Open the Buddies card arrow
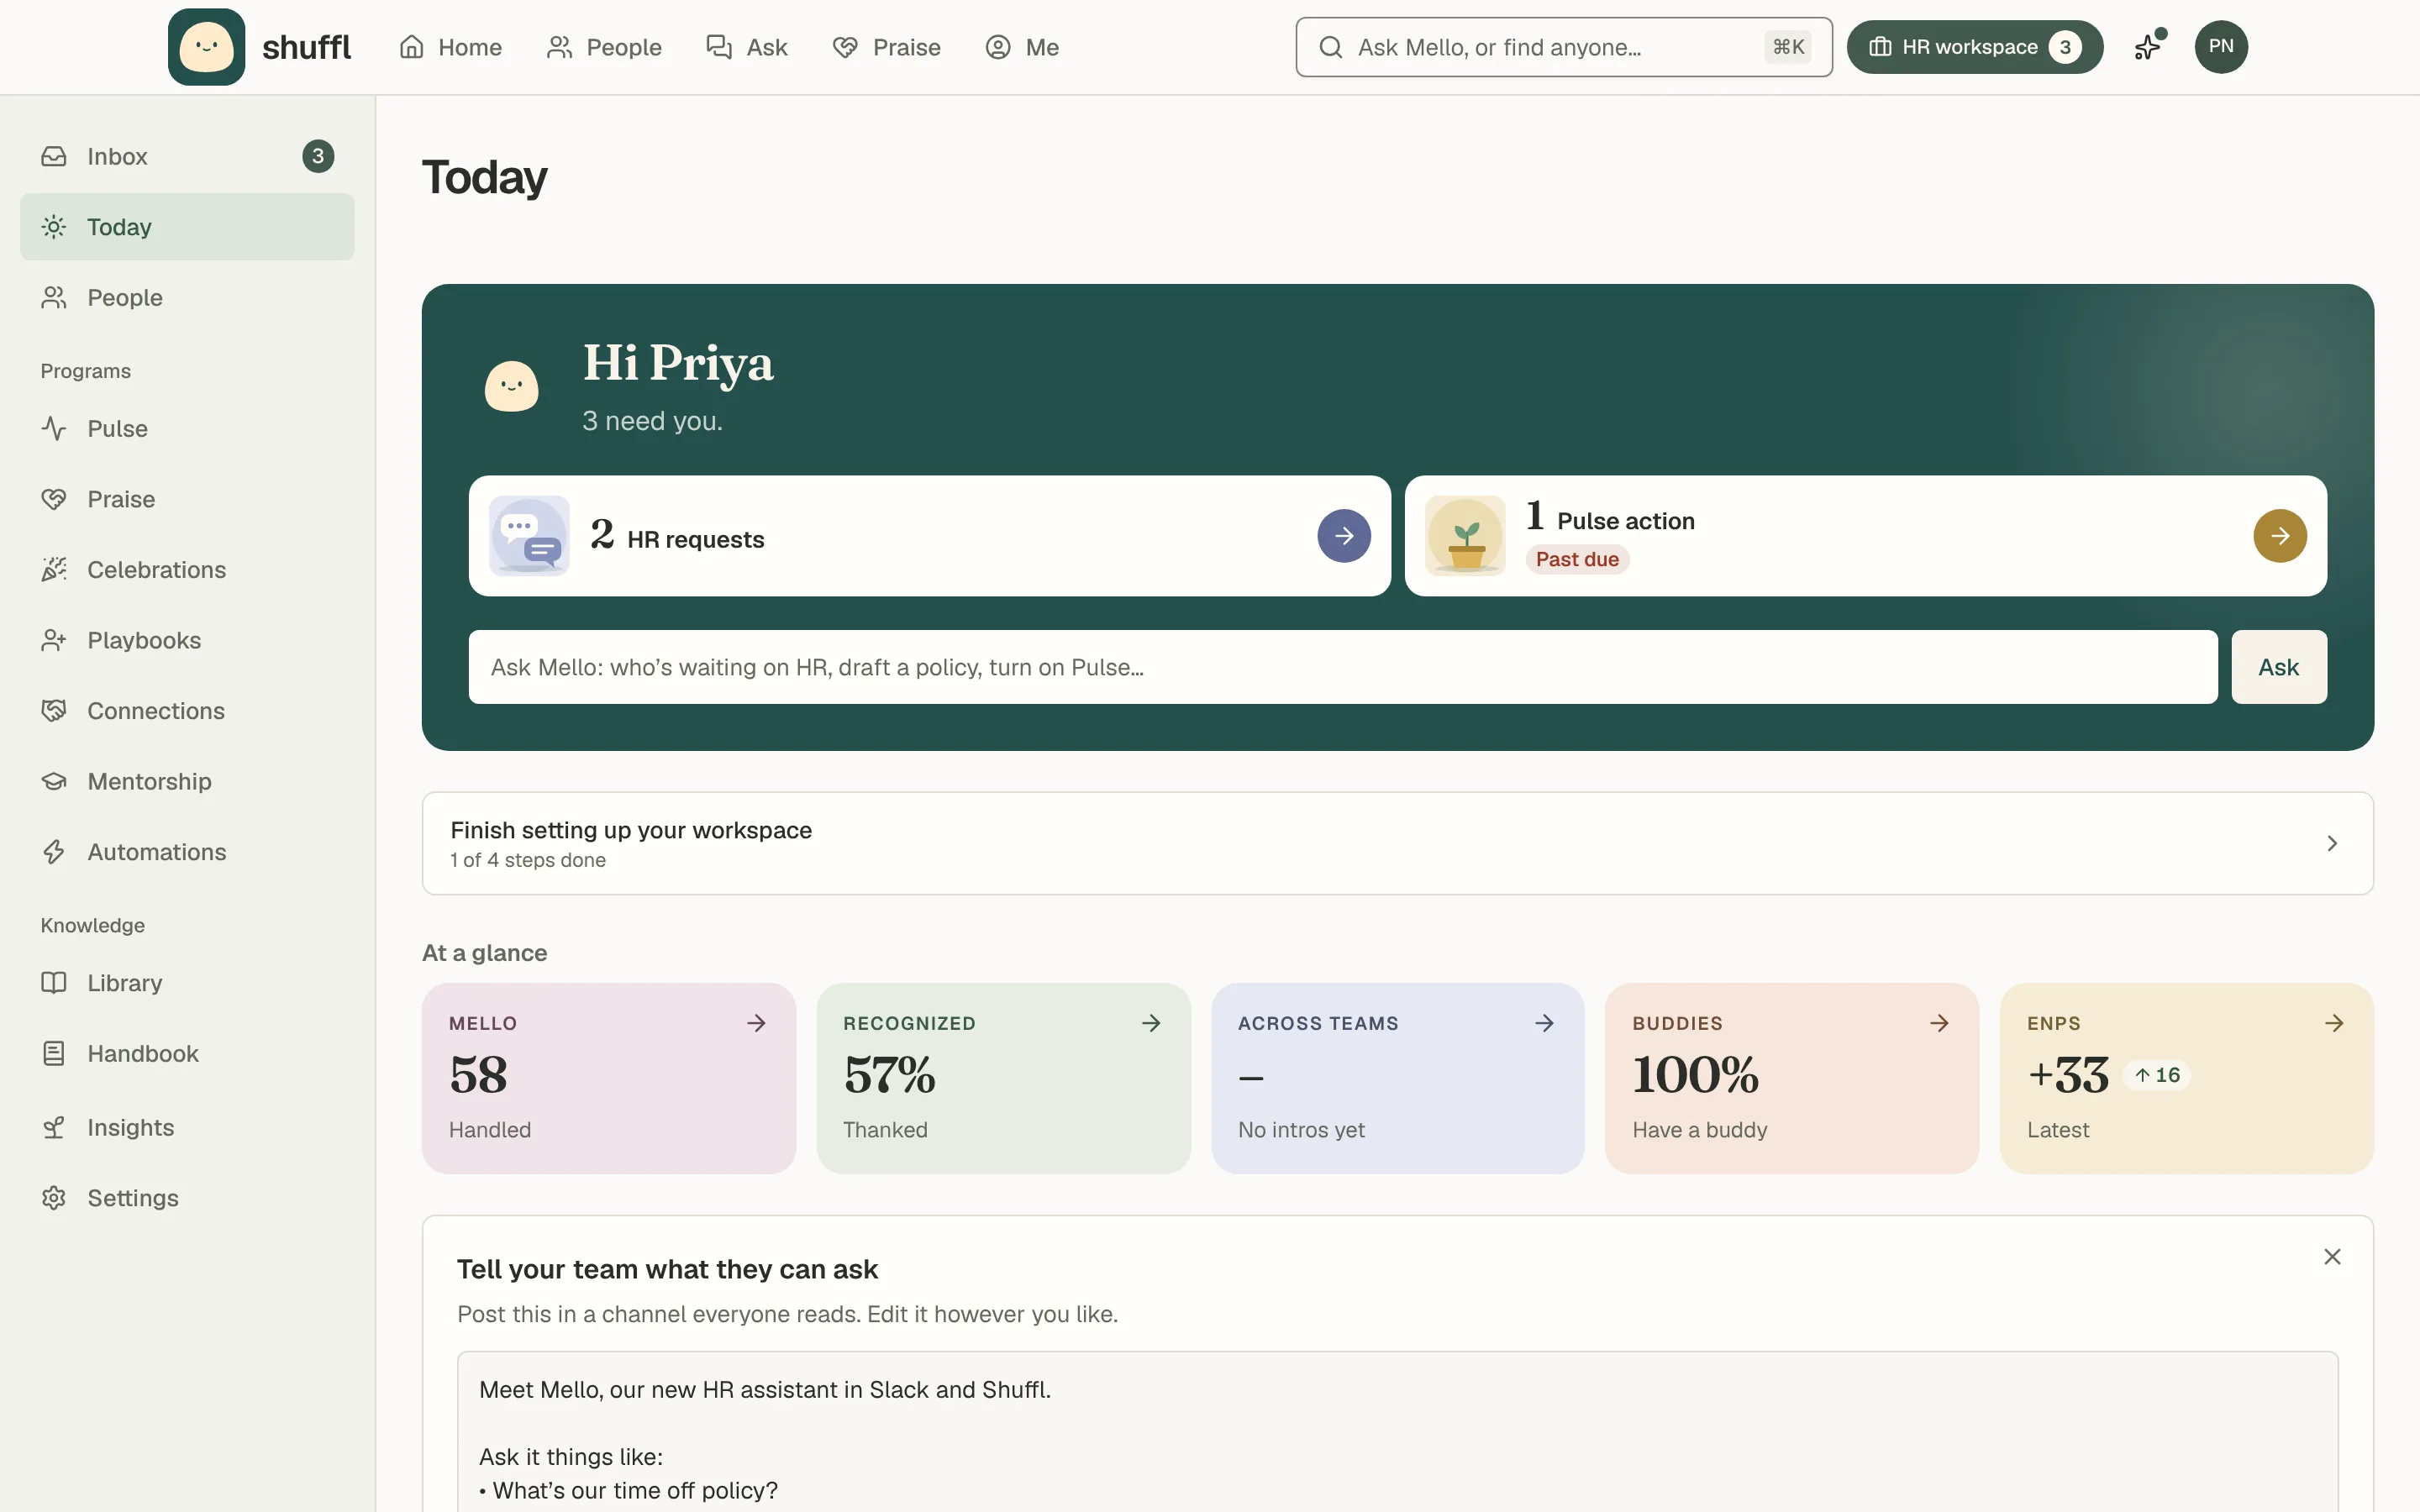The image size is (2420, 1512). tap(1939, 1023)
